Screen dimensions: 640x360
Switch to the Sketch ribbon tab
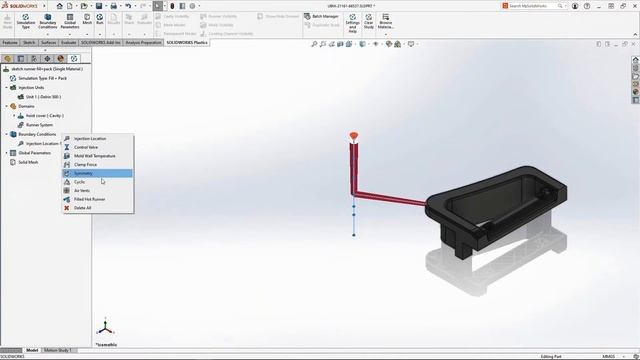point(29,42)
